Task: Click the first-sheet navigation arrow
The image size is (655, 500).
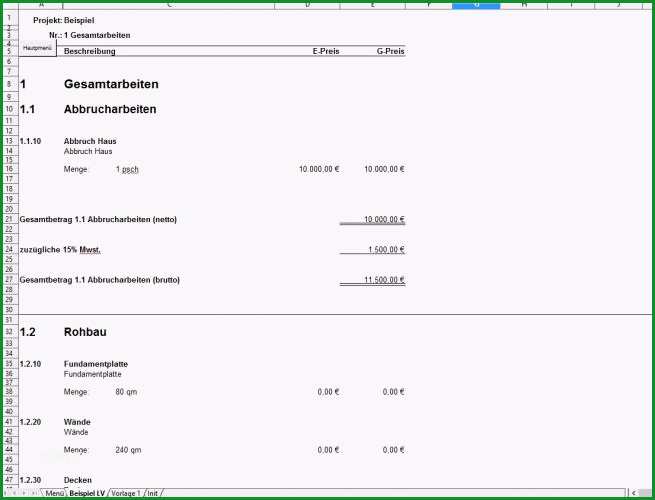Action: [x=6, y=493]
